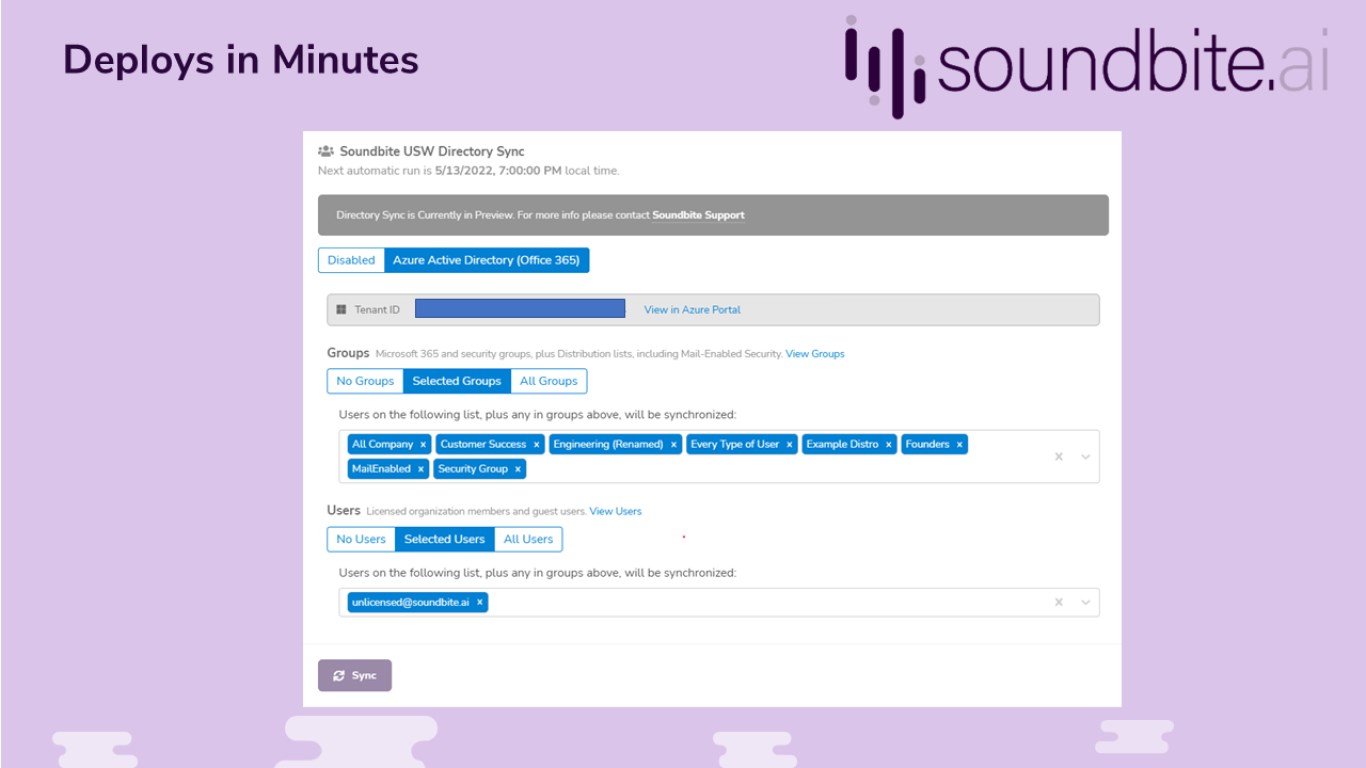Select Azure Active Directory (Office 365) option
The image size is (1366, 768).
(x=486, y=260)
